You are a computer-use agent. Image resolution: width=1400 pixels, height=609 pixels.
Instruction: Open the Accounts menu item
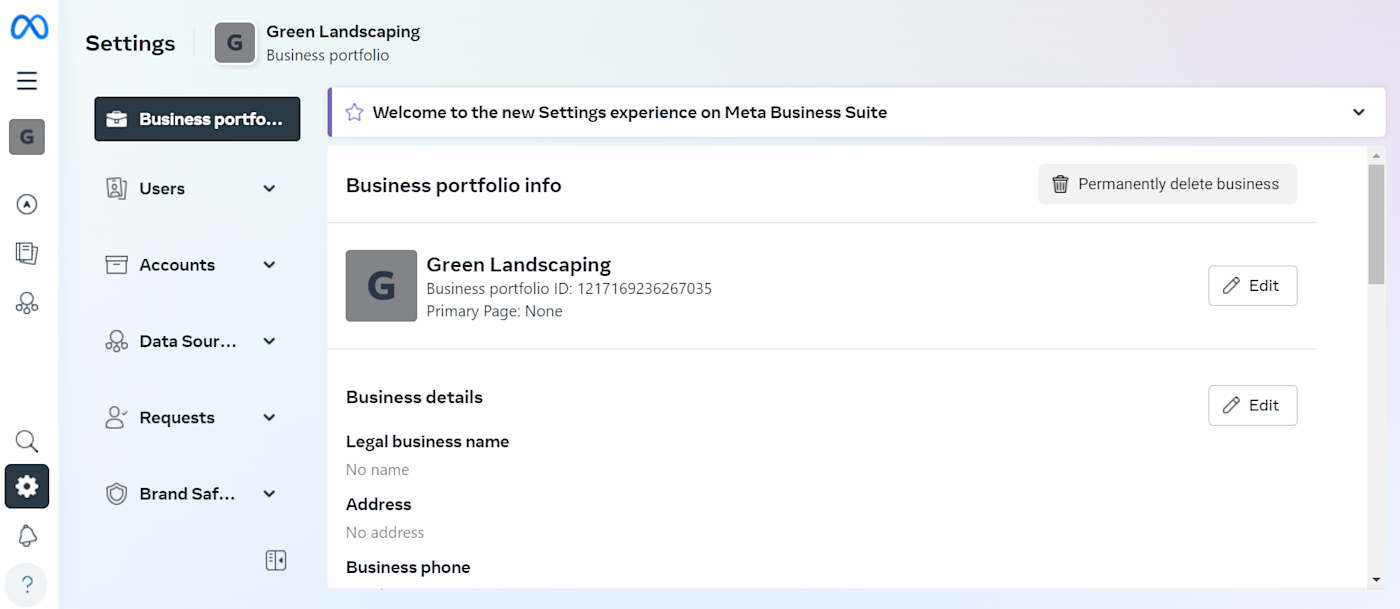(197, 265)
